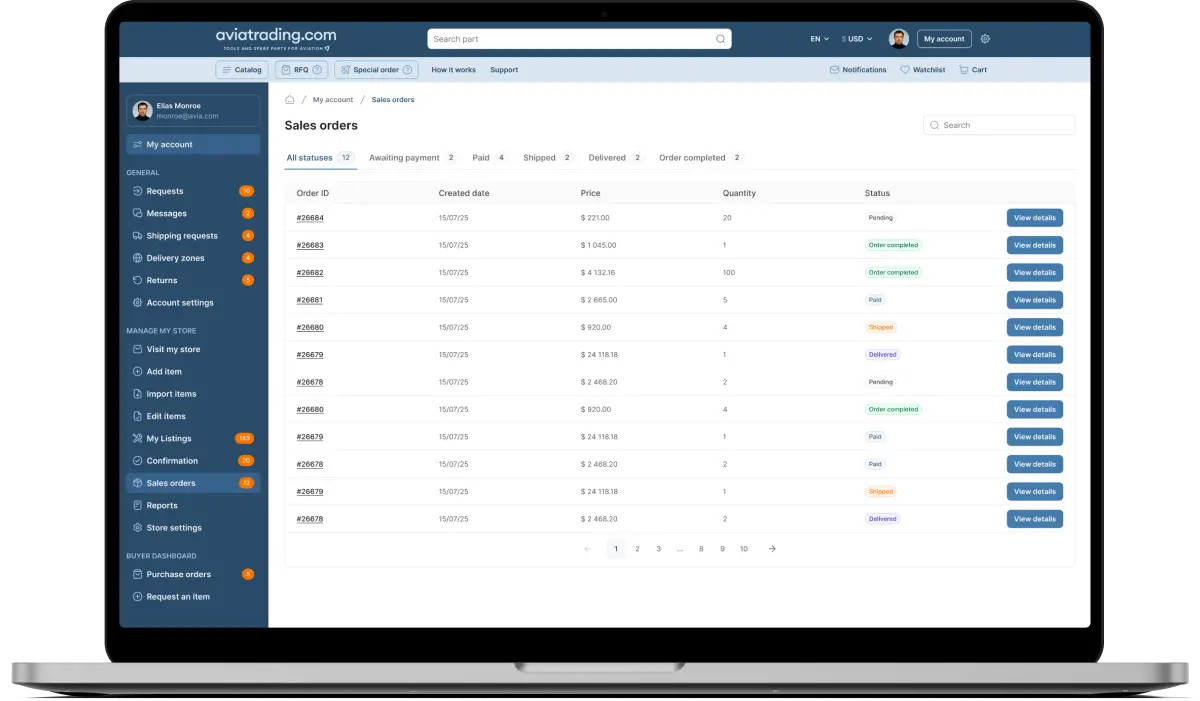Go to page 8 in pagination
Viewport: 1200px width, 701px height.
pos(701,549)
